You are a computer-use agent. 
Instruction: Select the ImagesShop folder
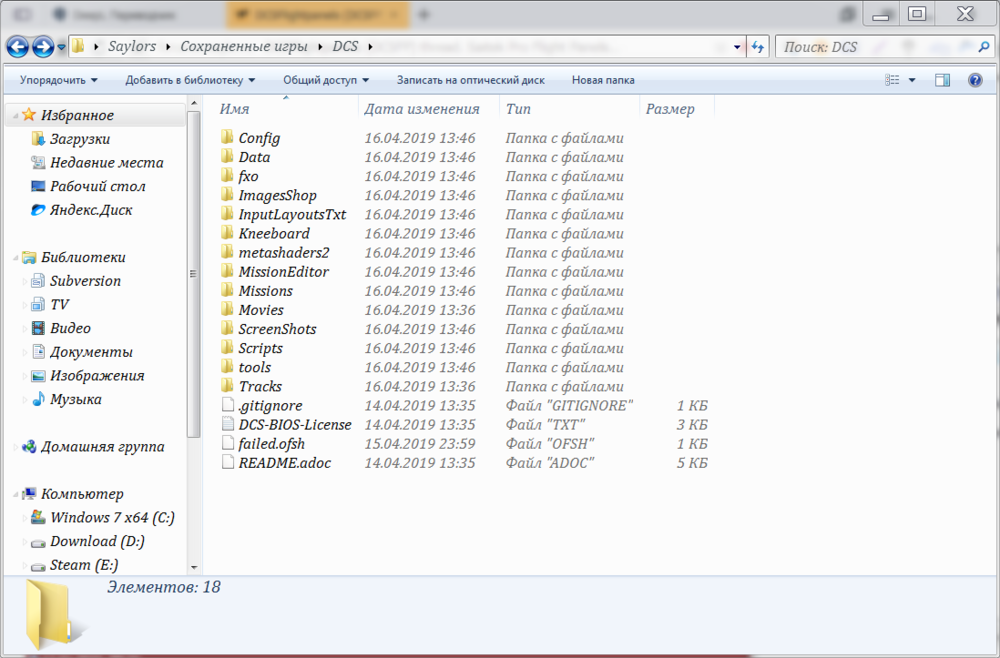[x=268, y=194]
